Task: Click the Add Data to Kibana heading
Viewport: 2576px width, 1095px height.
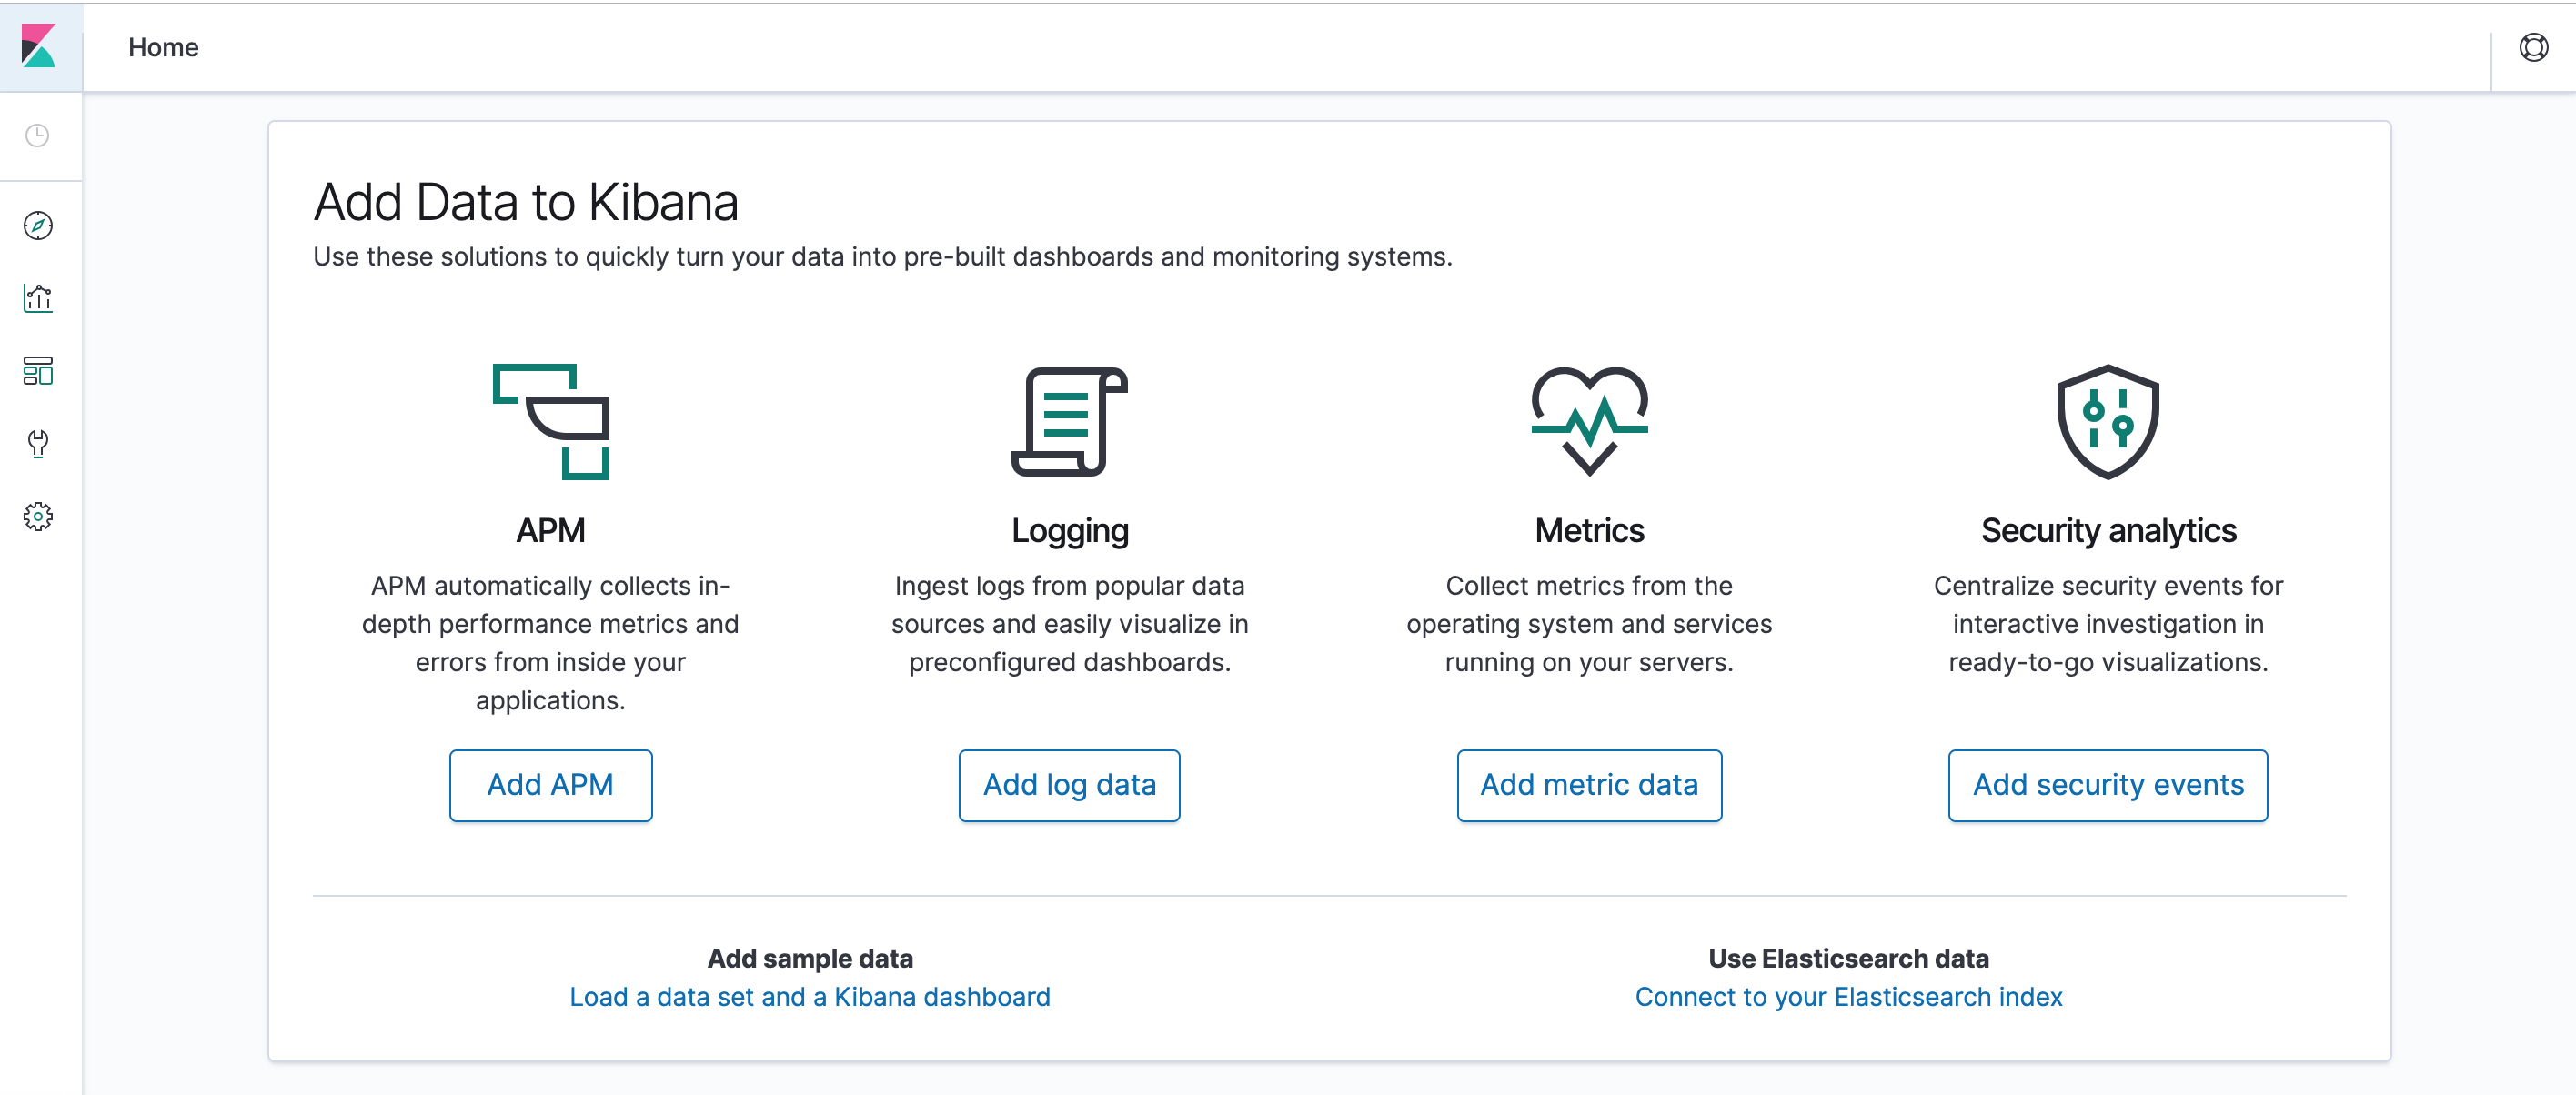Action: tap(525, 202)
